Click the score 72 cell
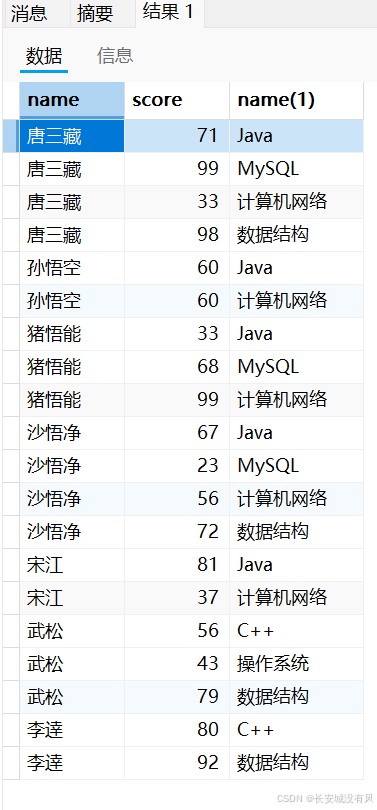 (x=177, y=533)
